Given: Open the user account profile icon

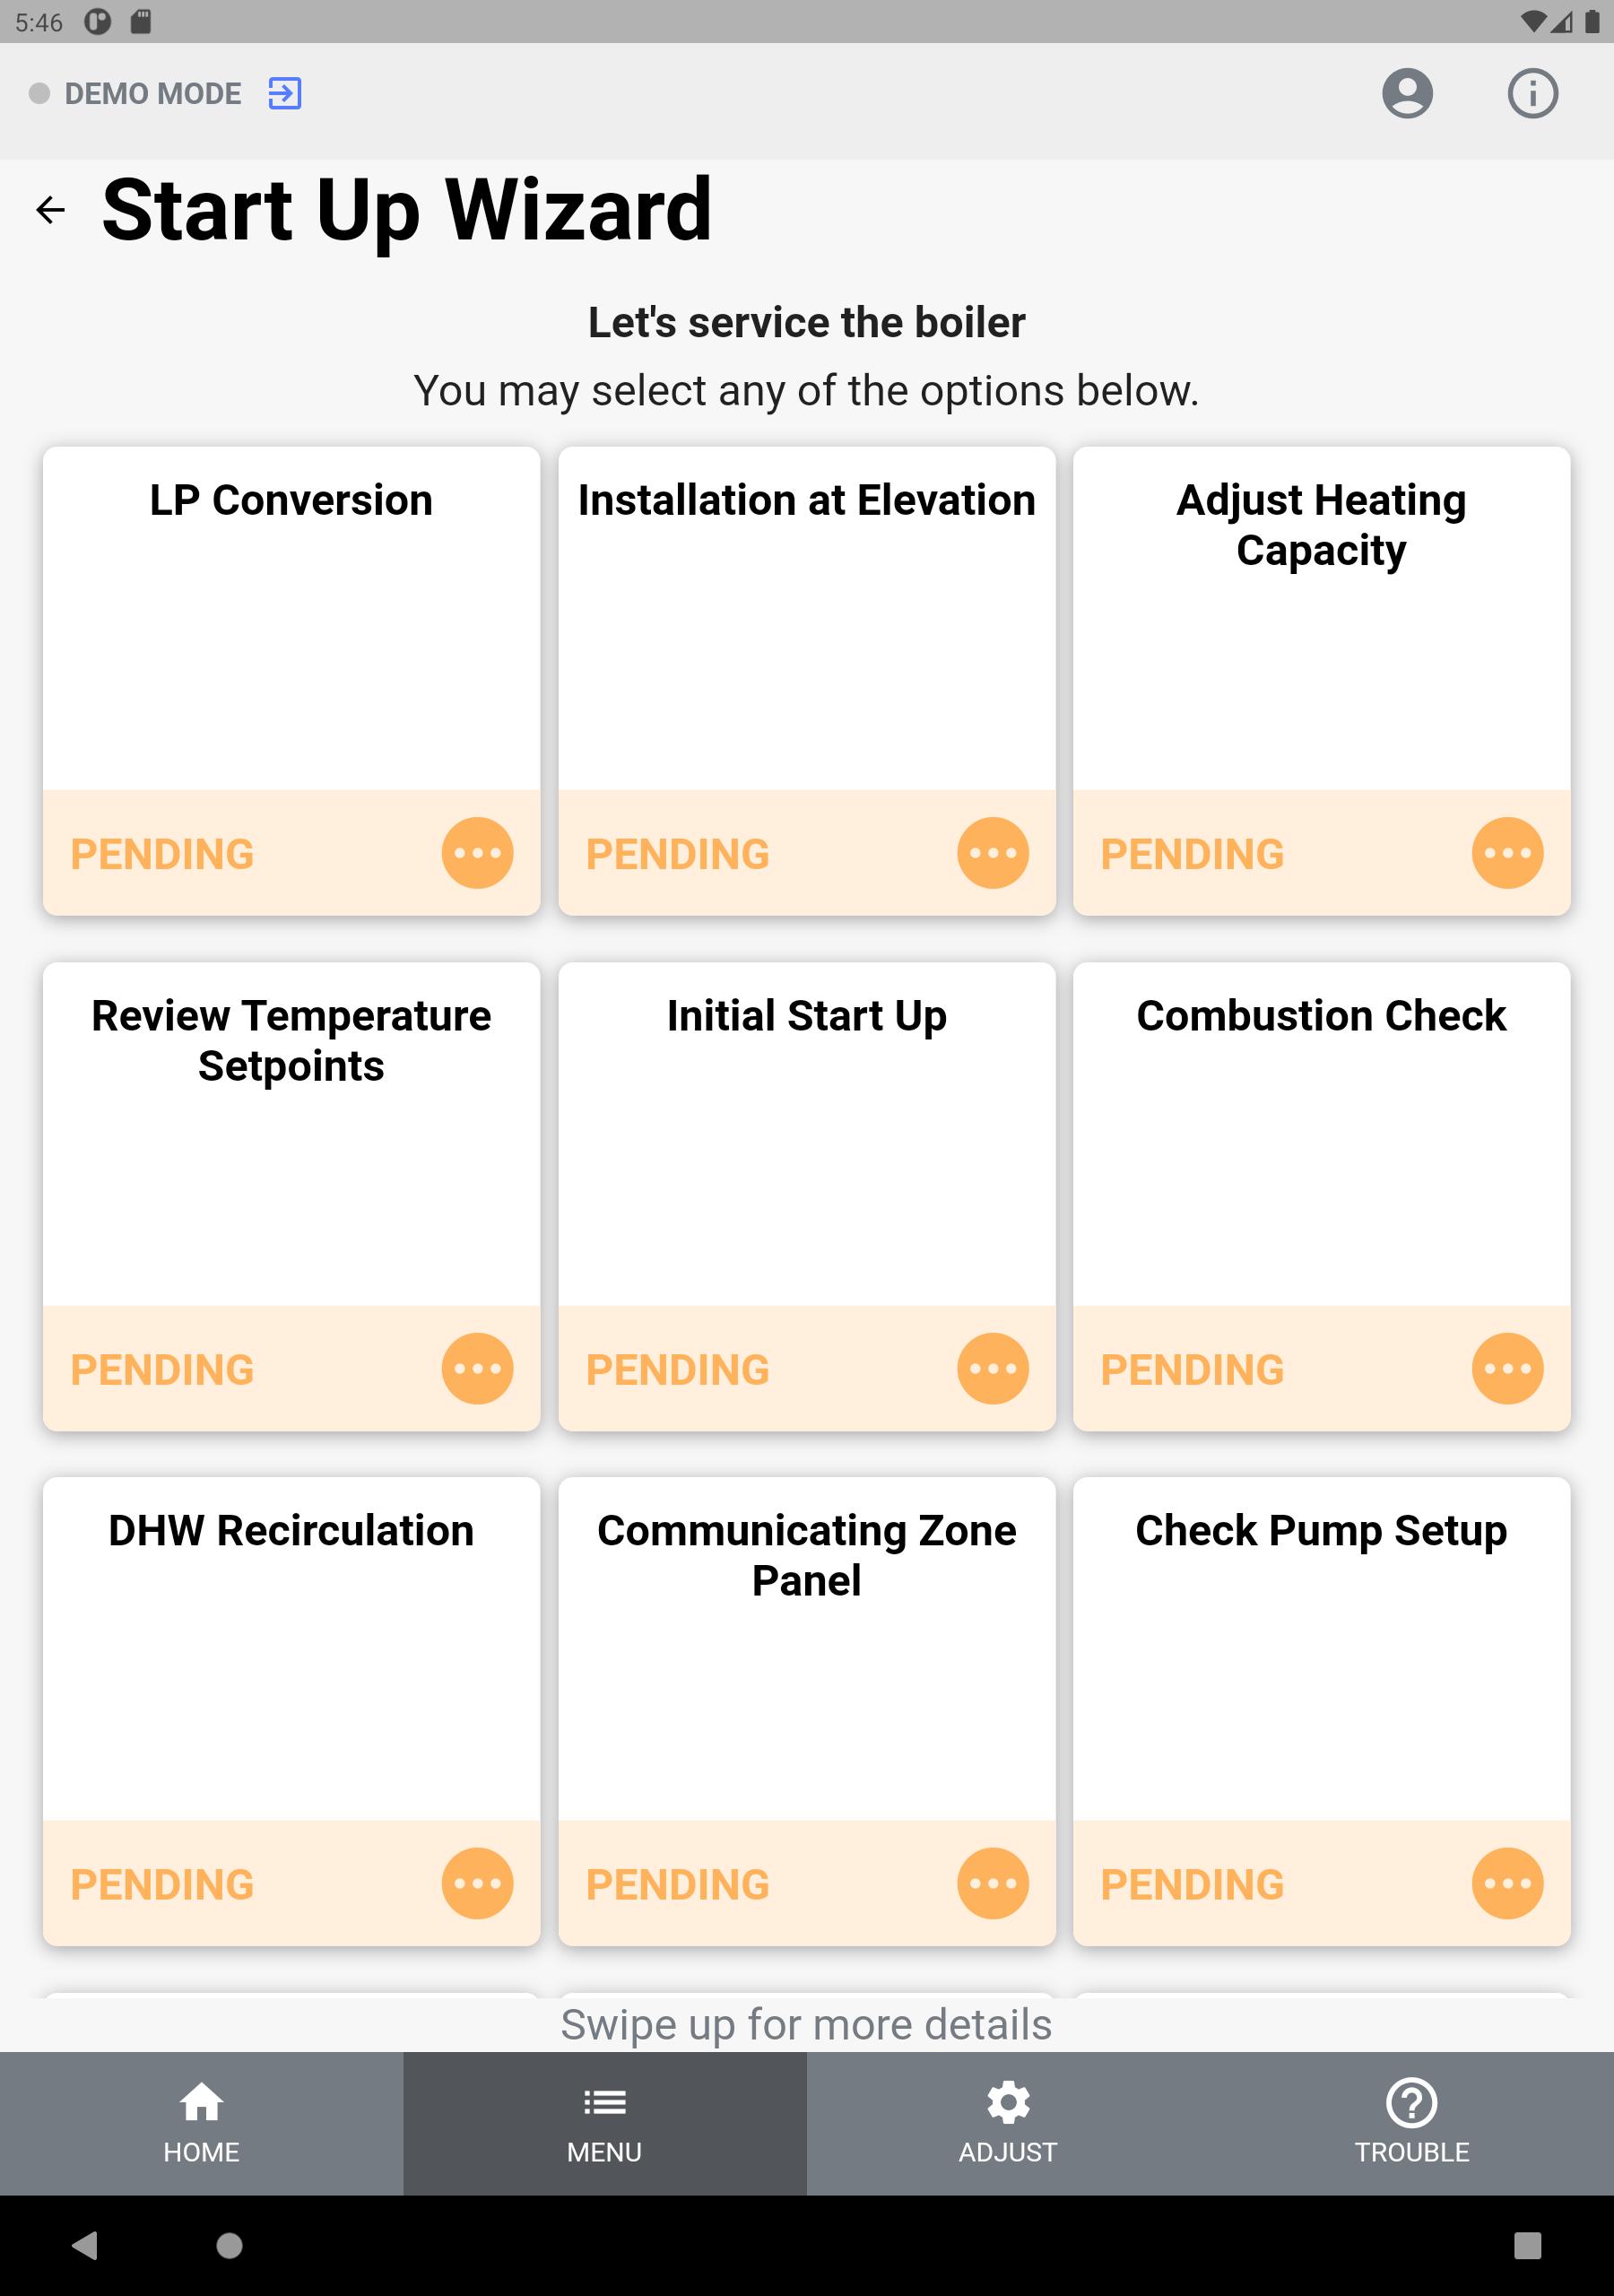Looking at the screenshot, I should 1407,93.
